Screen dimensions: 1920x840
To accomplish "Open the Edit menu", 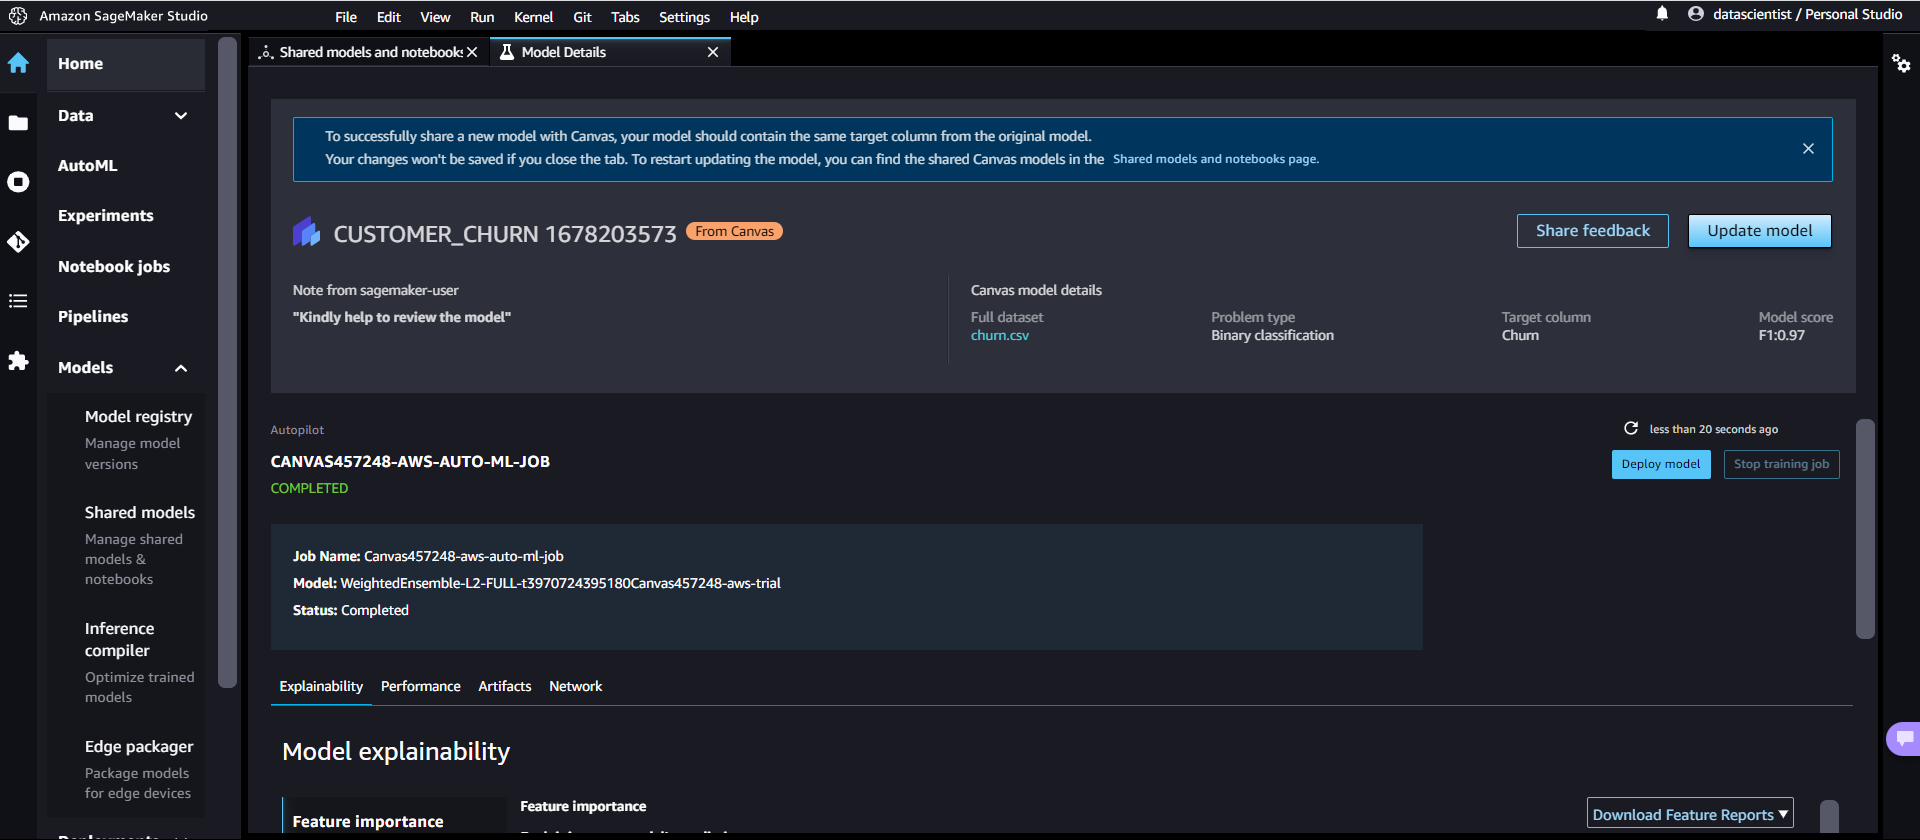I will pos(389,17).
